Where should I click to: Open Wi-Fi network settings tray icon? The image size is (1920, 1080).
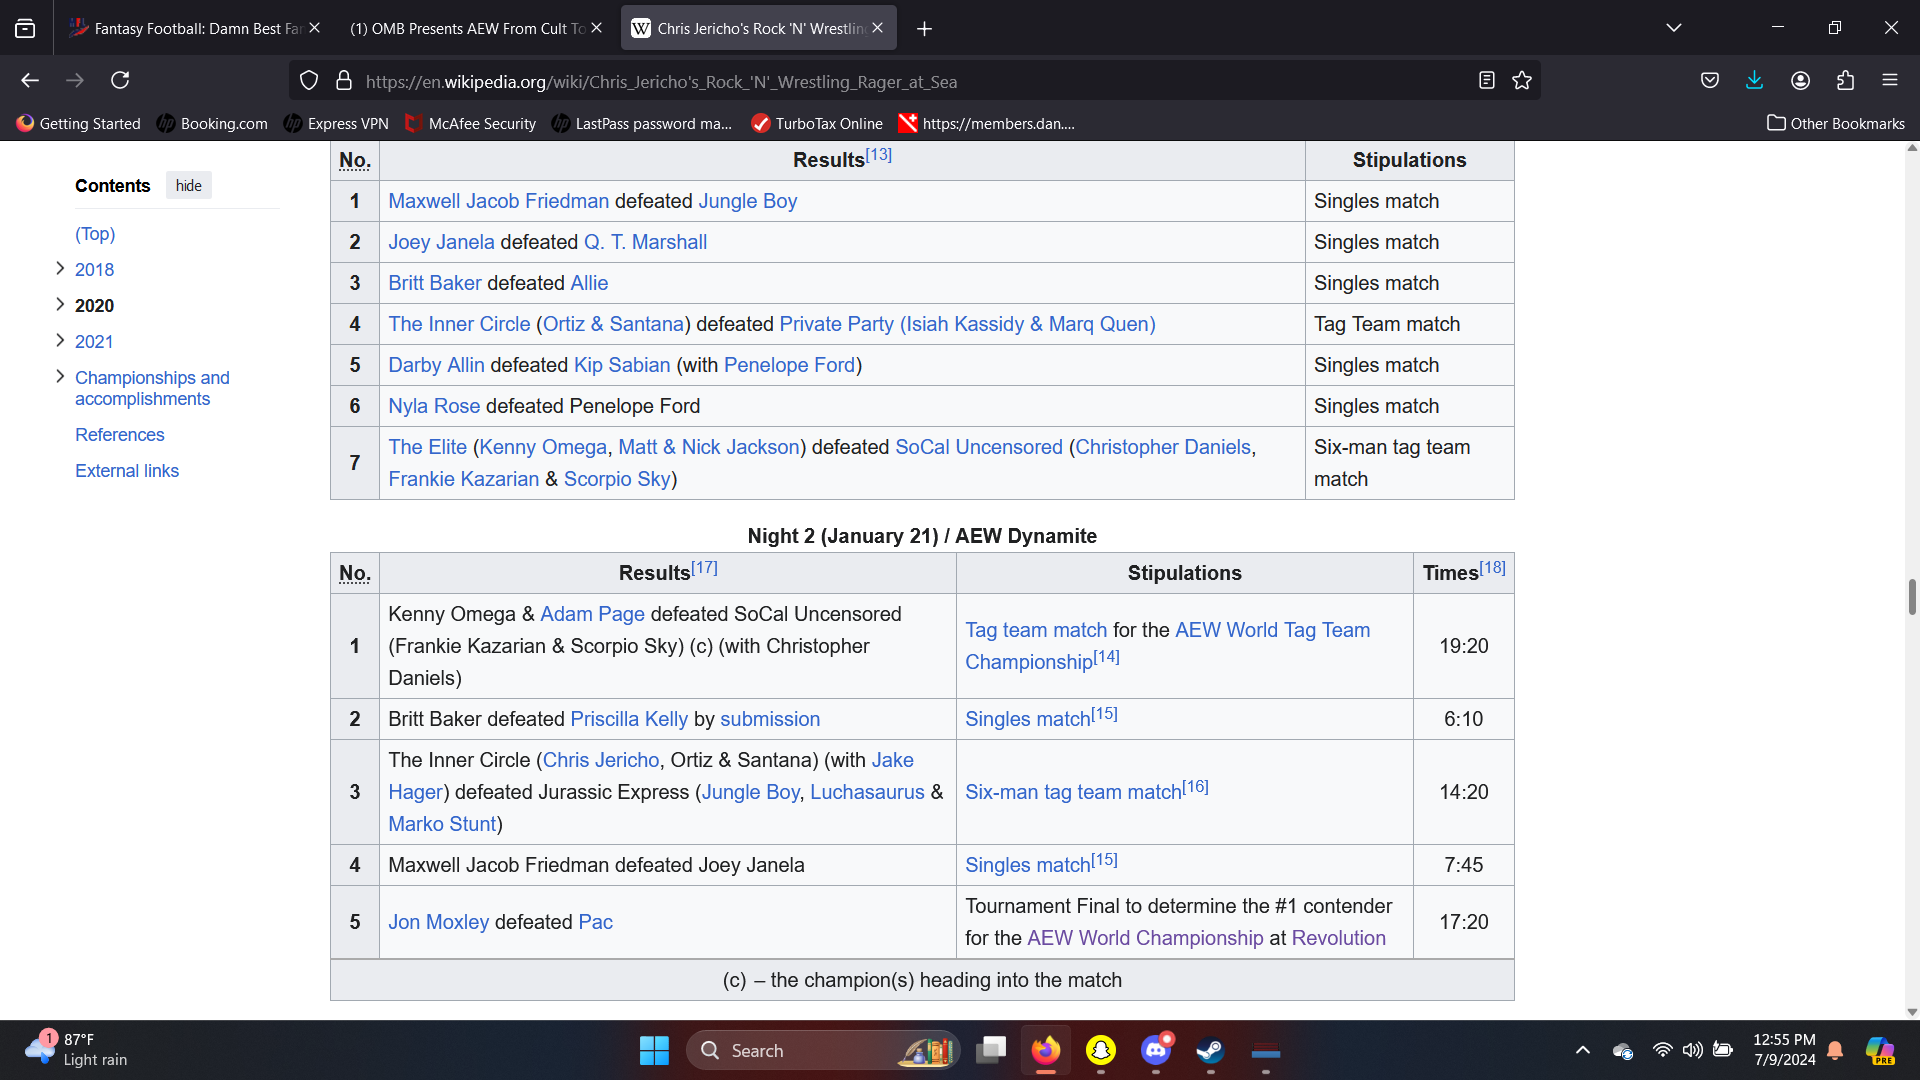point(1662,1050)
